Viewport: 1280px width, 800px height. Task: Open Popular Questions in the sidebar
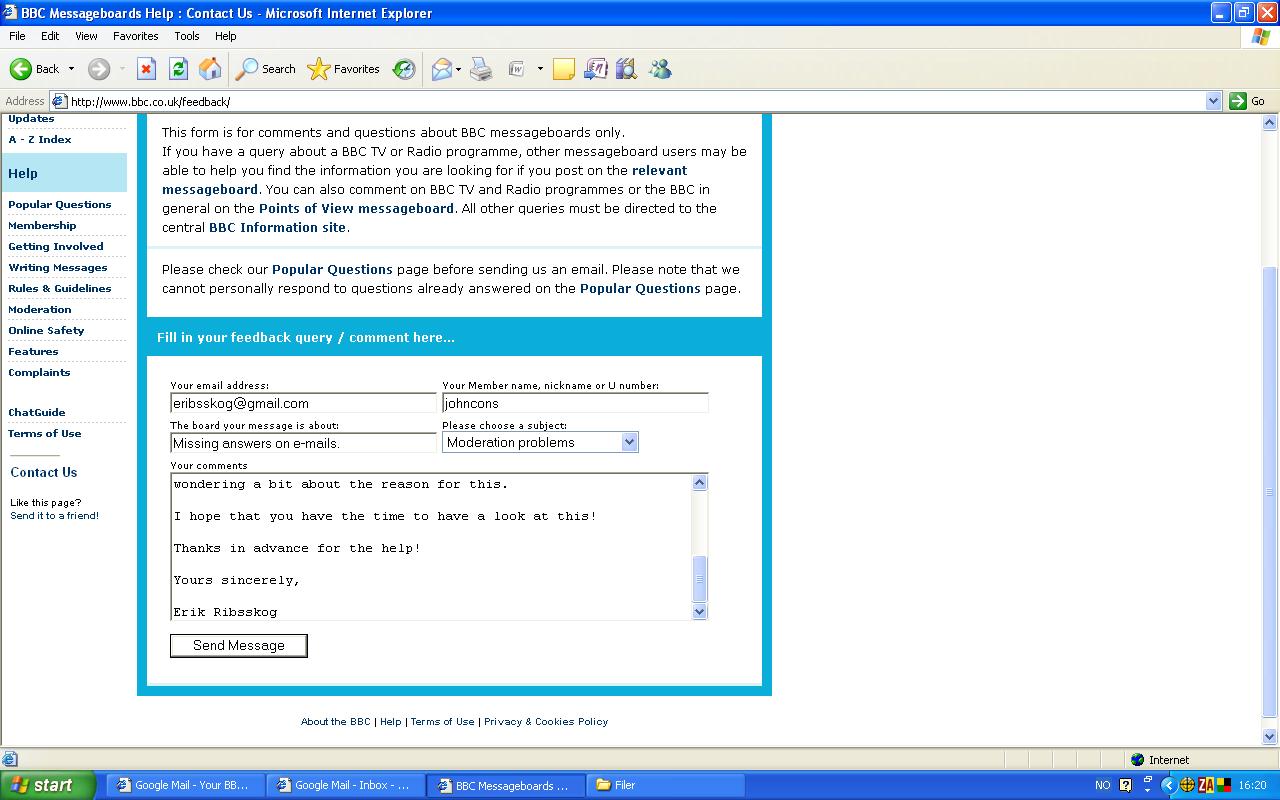[x=60, y=204]
